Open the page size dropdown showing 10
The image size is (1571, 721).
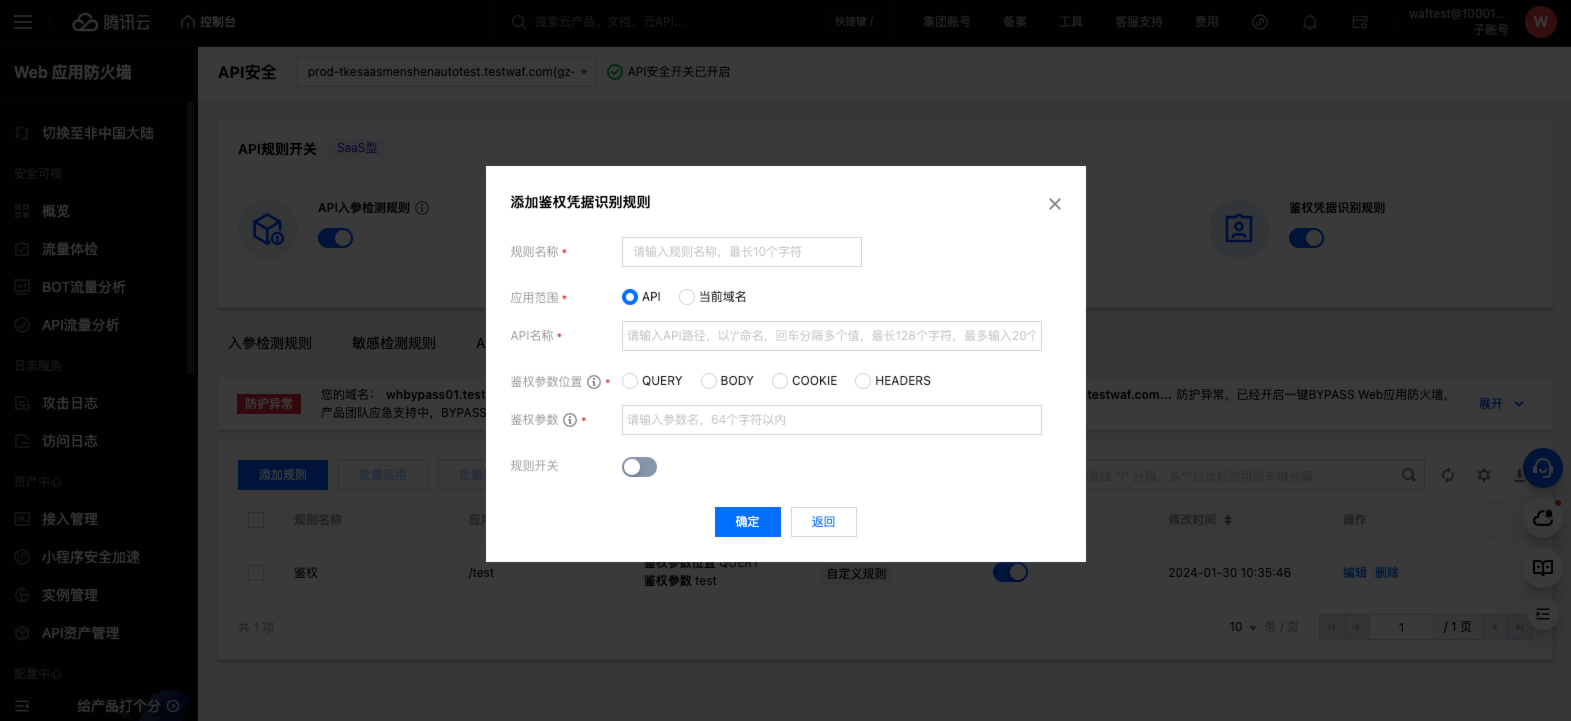click(1242, 627)
